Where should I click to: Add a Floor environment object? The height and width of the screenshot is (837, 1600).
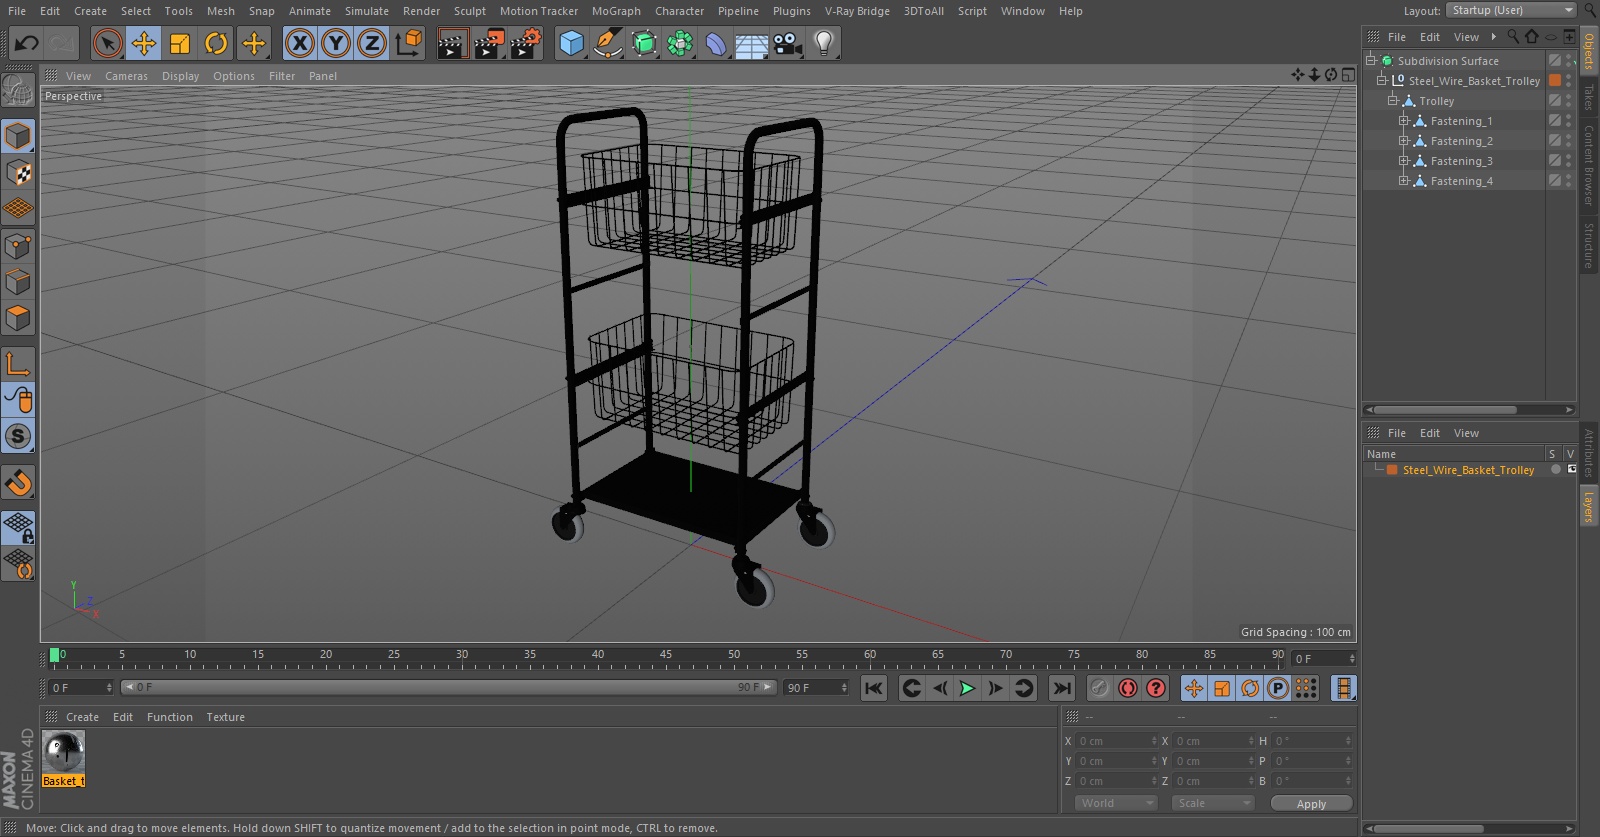752,43
